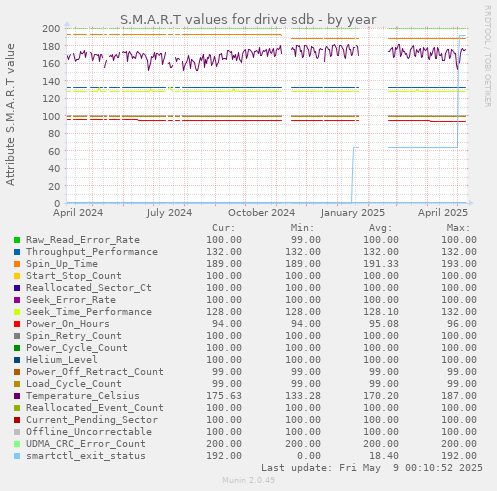Click the yellow Start_Stop_Count legend swatch
Viewport: 497px width, 491px height.
pos(17,276)
